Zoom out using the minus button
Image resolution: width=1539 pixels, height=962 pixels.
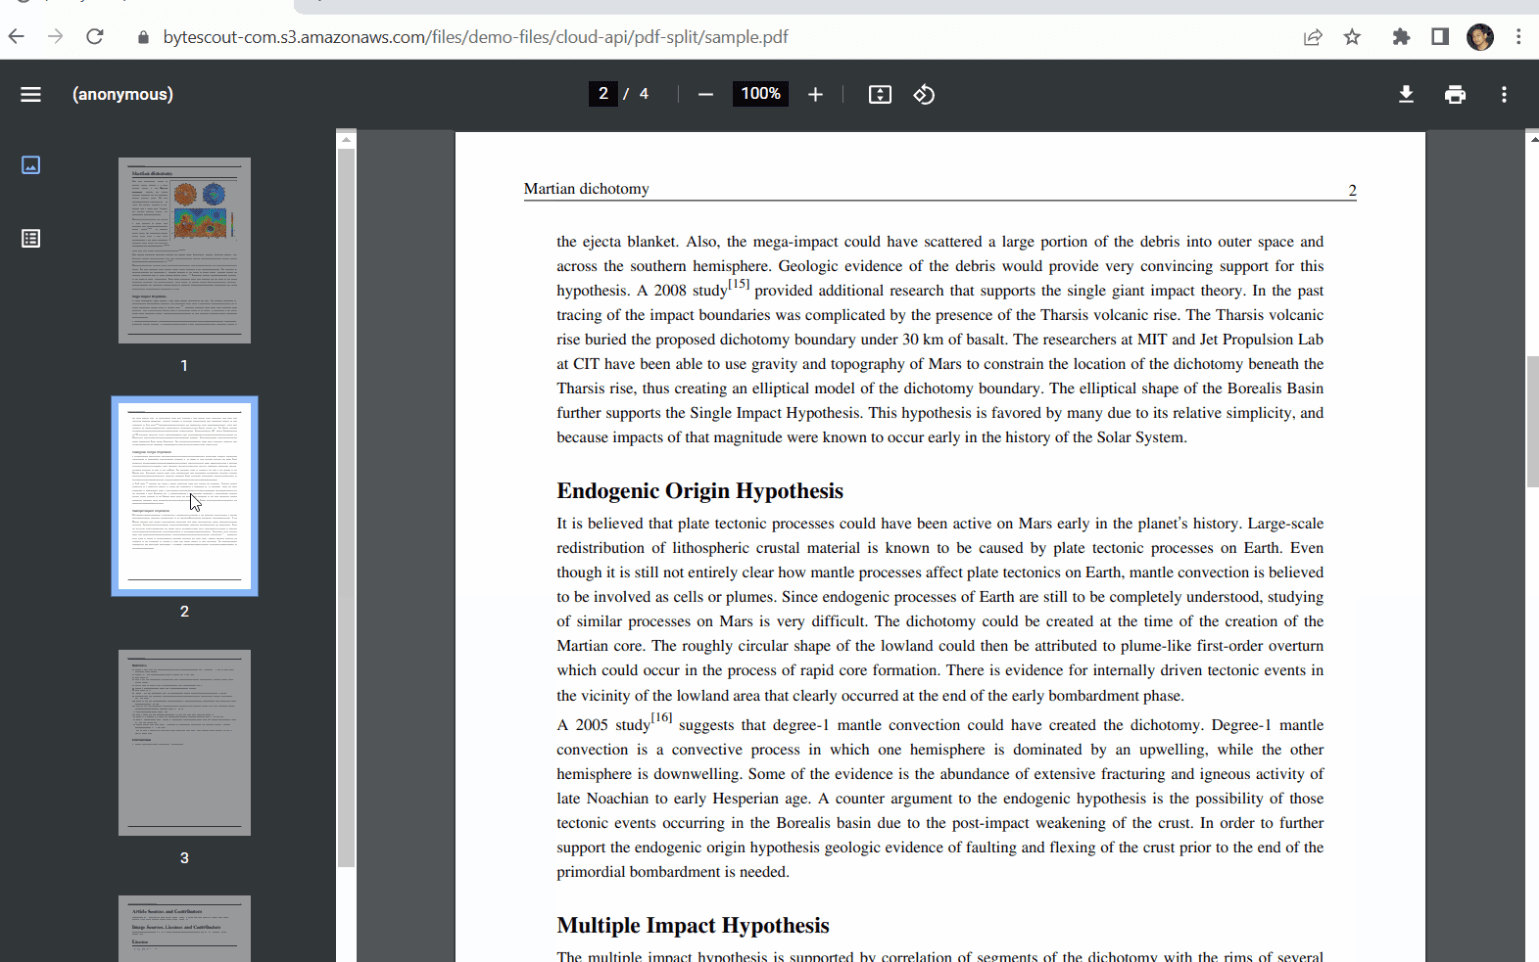[x=705, y=94]
